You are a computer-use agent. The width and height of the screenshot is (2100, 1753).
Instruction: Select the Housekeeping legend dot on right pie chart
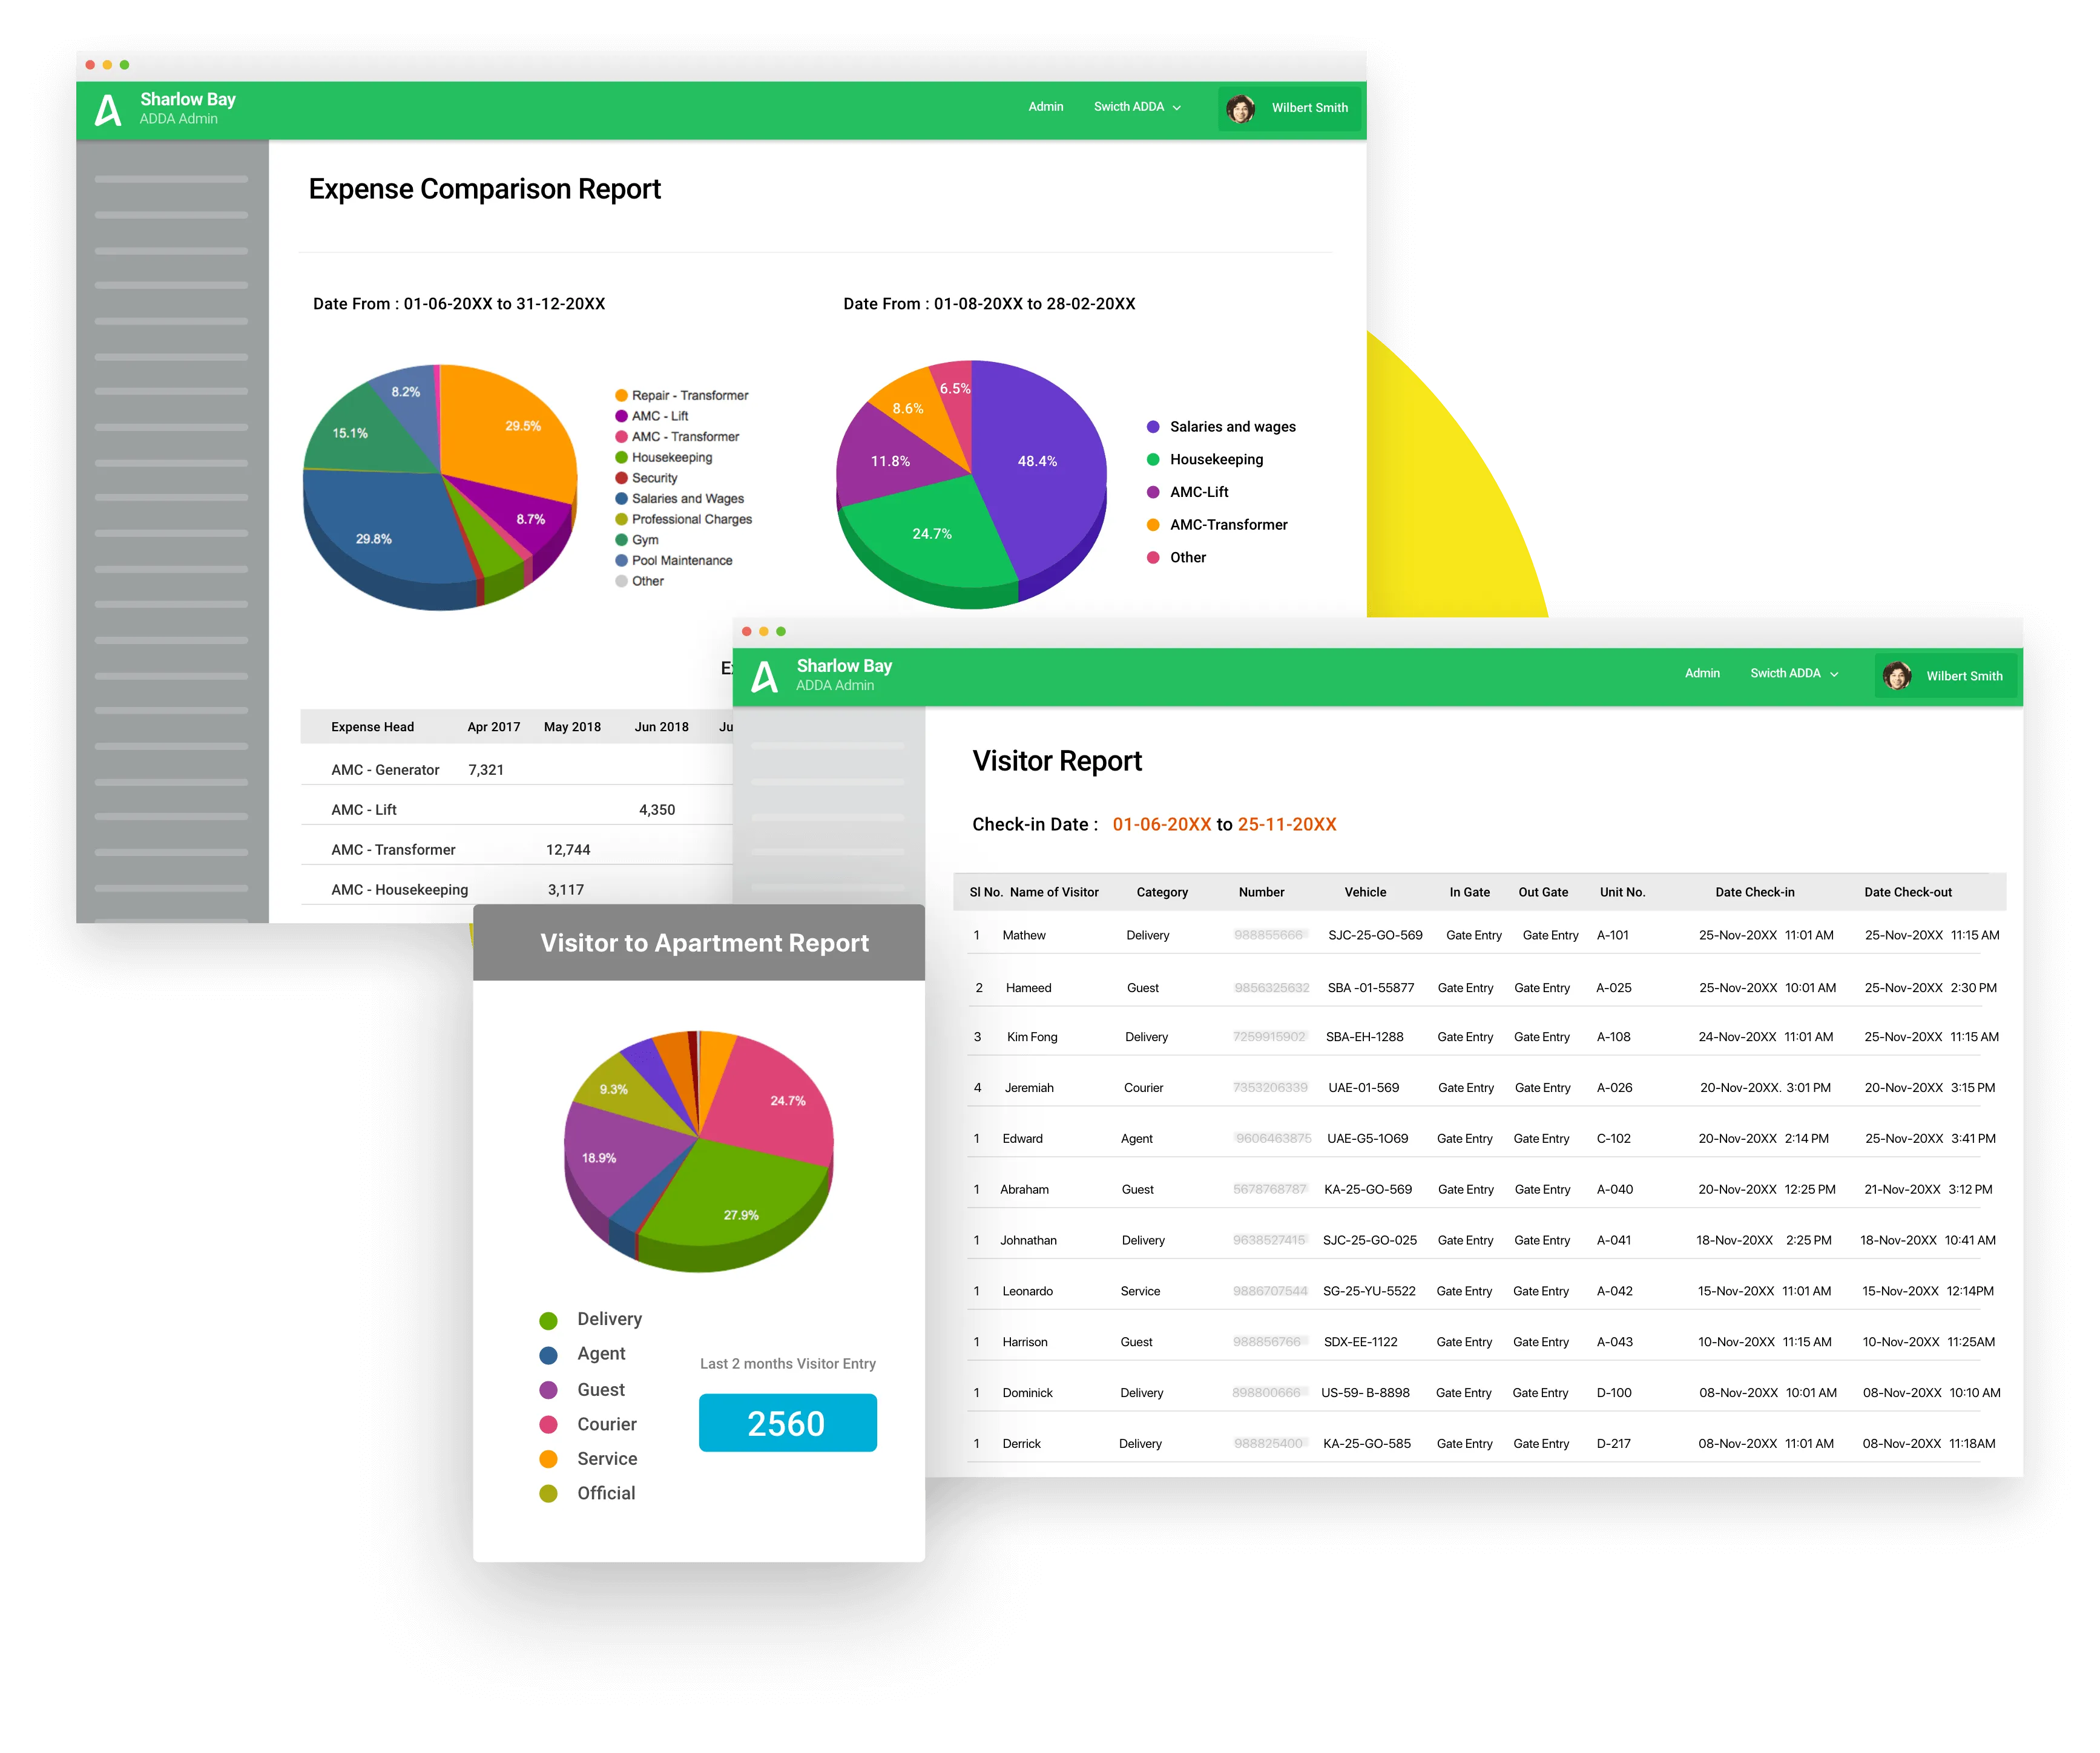tap(1154, 459)
